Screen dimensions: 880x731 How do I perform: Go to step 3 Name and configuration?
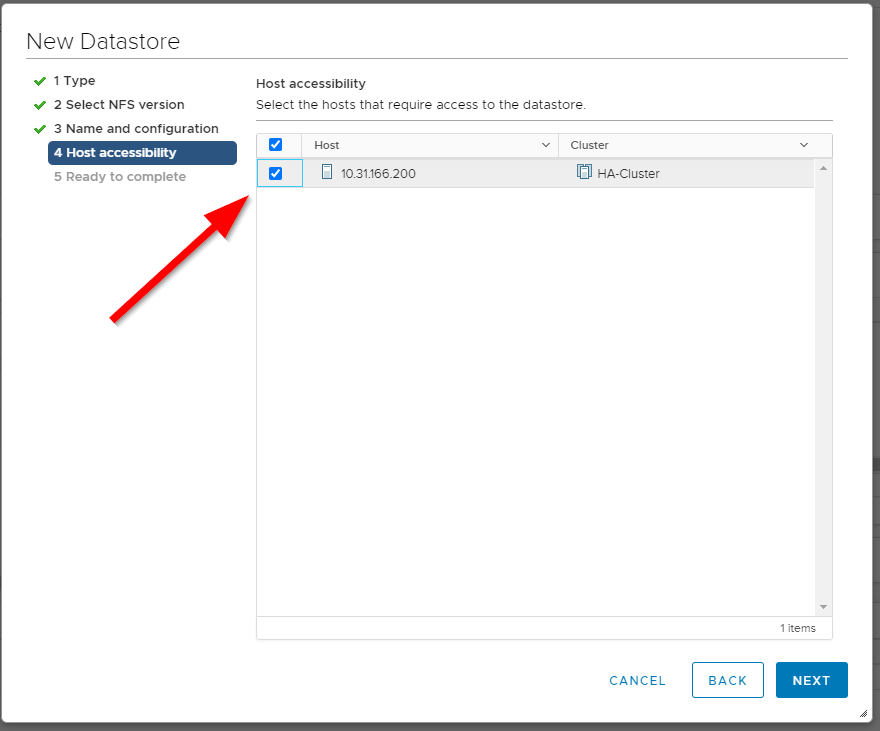coord(136,129)
